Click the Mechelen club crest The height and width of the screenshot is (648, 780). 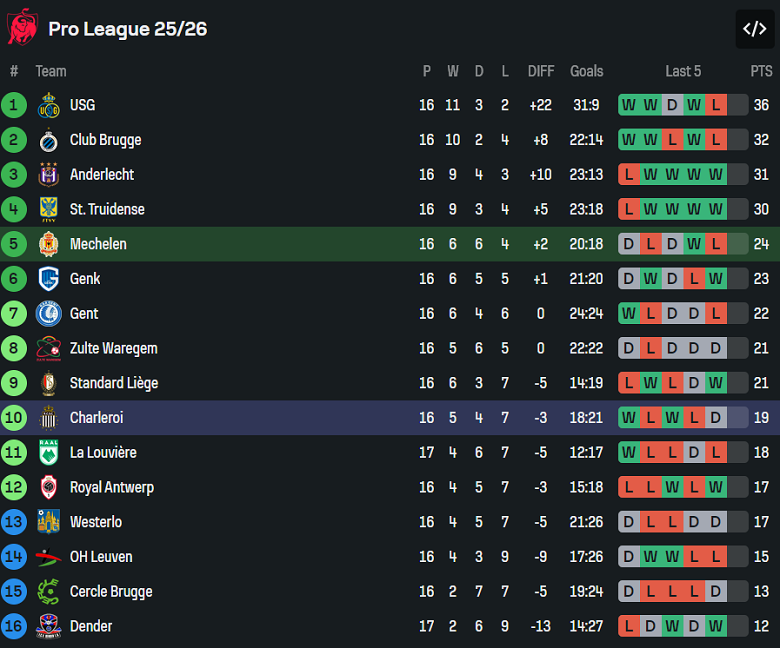click(x=48, y=244)
